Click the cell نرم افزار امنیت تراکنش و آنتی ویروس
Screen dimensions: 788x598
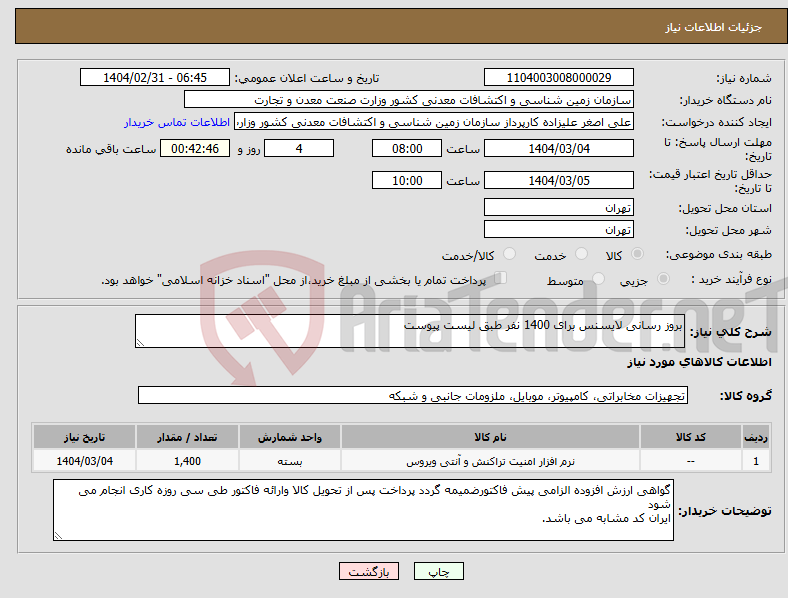(x=490, y=461)
